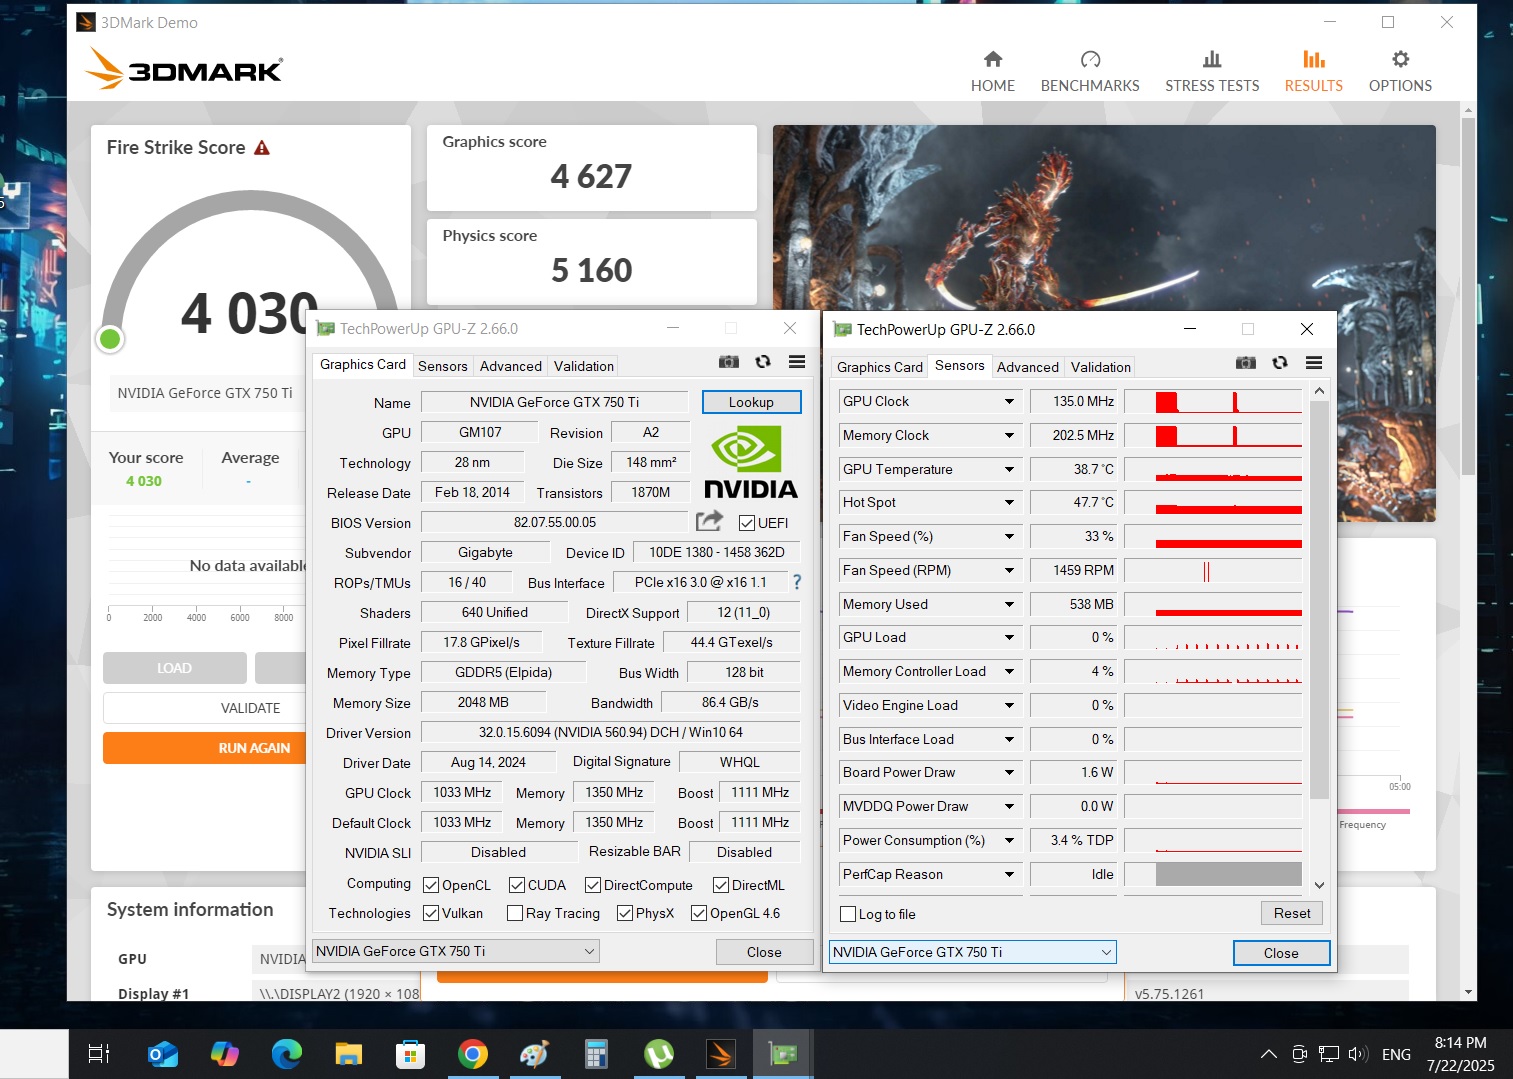Click the BIOS export share icon
The width and height of the screenshot is (1513, 1079).
(x=709, y=521)
